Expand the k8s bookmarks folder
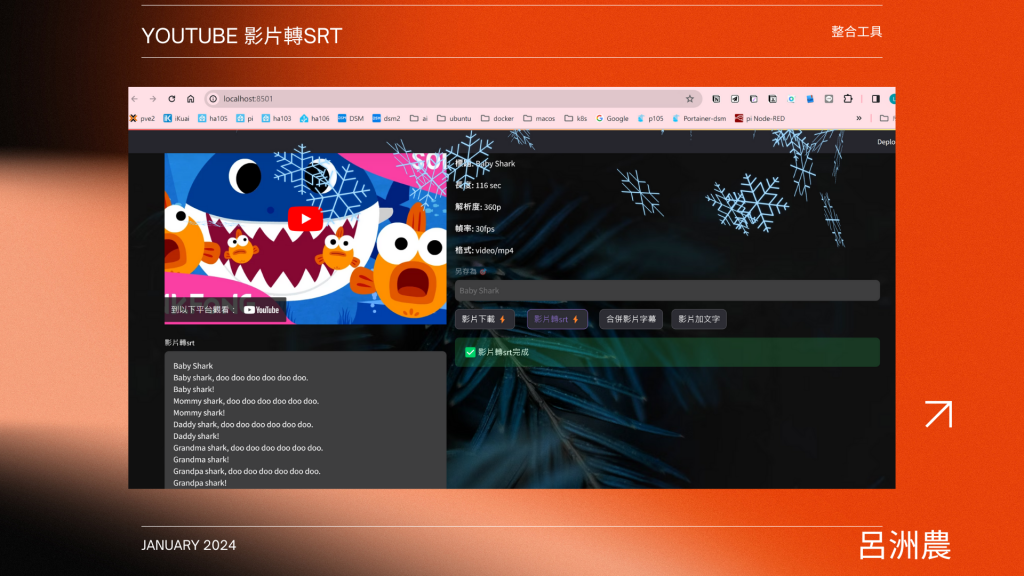Viewport: 1024px width, 576px height. click(575, 118)
